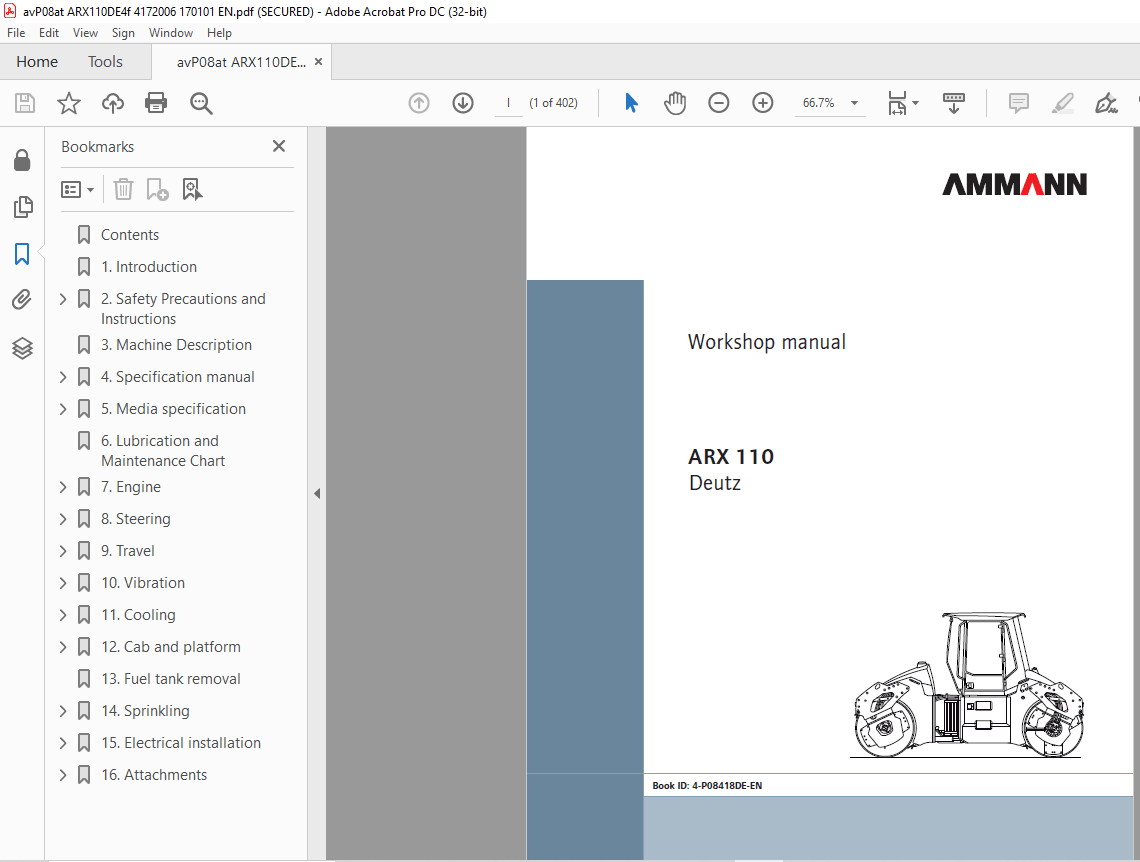Open the Page Thumbnails panel
Viewport: 1140px width, 862px height.
(22, 207)
